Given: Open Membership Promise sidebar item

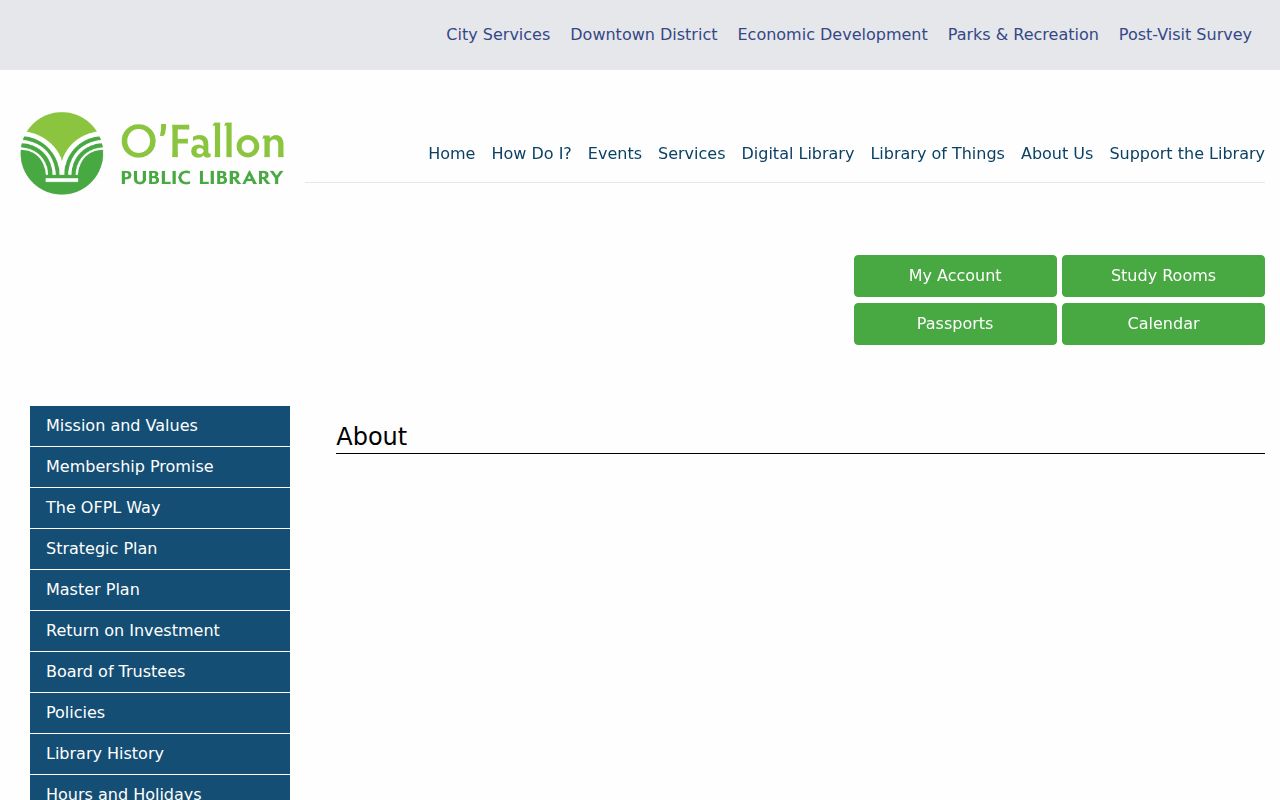Looking at the screenshot, I should click(160, 467).
